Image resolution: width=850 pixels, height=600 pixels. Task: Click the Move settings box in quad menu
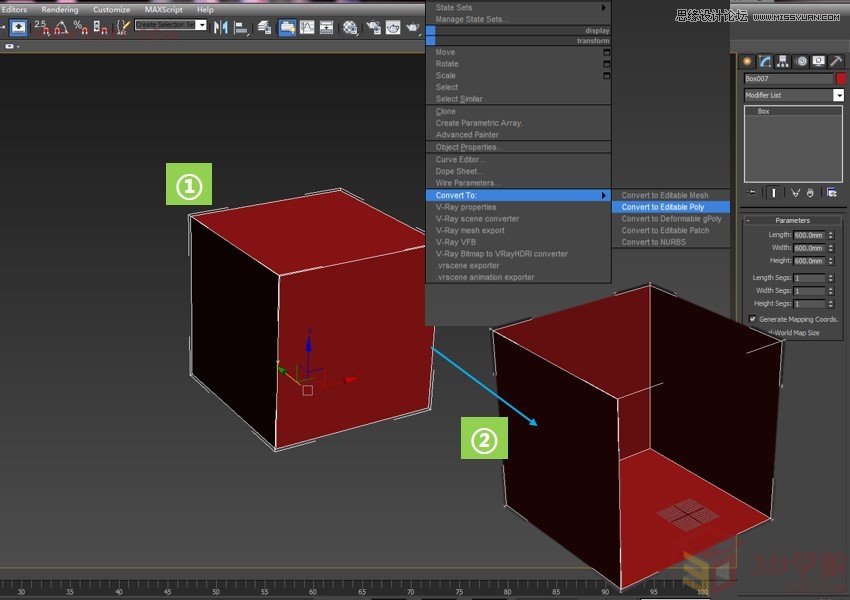pos(607,52)
